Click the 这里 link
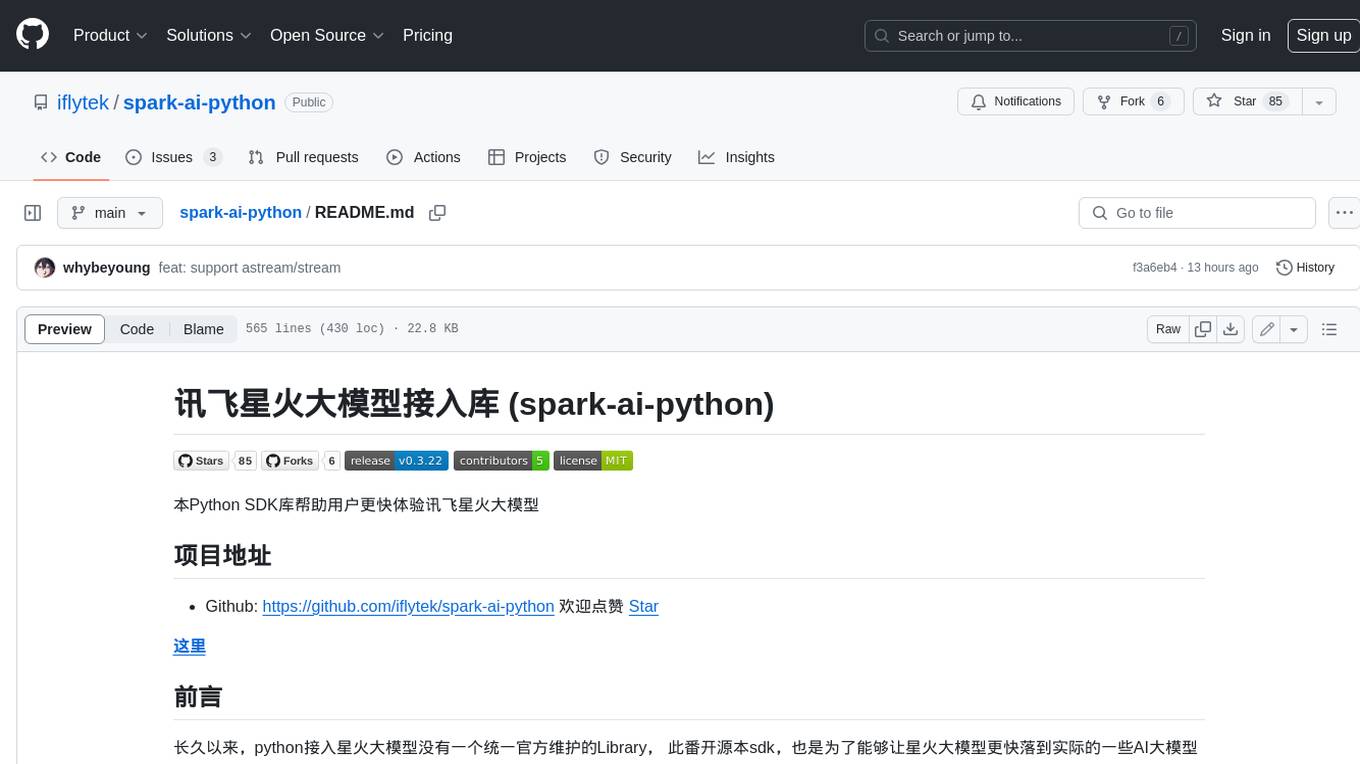 pos(190,646)
